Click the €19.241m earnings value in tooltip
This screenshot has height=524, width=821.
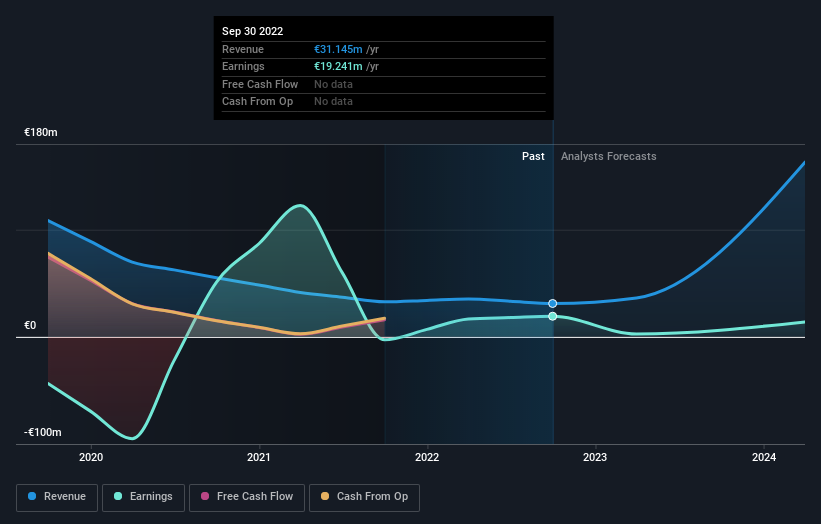click(x=338, y=66)
